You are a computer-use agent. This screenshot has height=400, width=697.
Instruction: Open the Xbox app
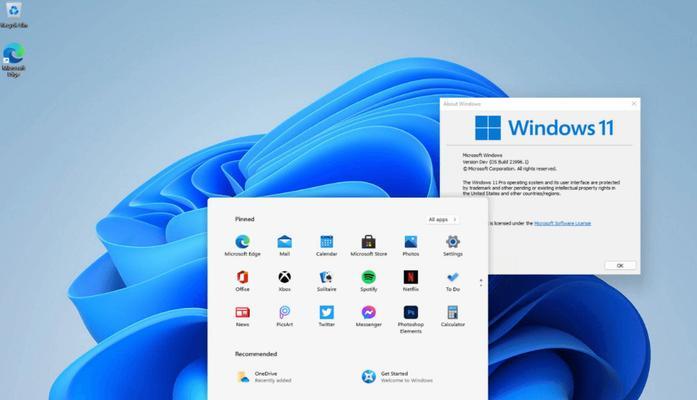pos(284,280)
